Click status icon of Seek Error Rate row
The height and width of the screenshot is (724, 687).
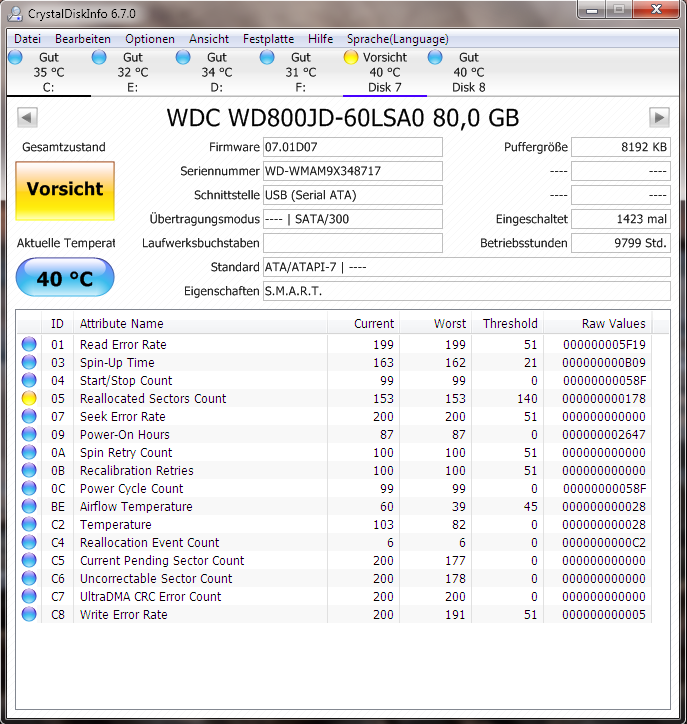pos(29,416)
